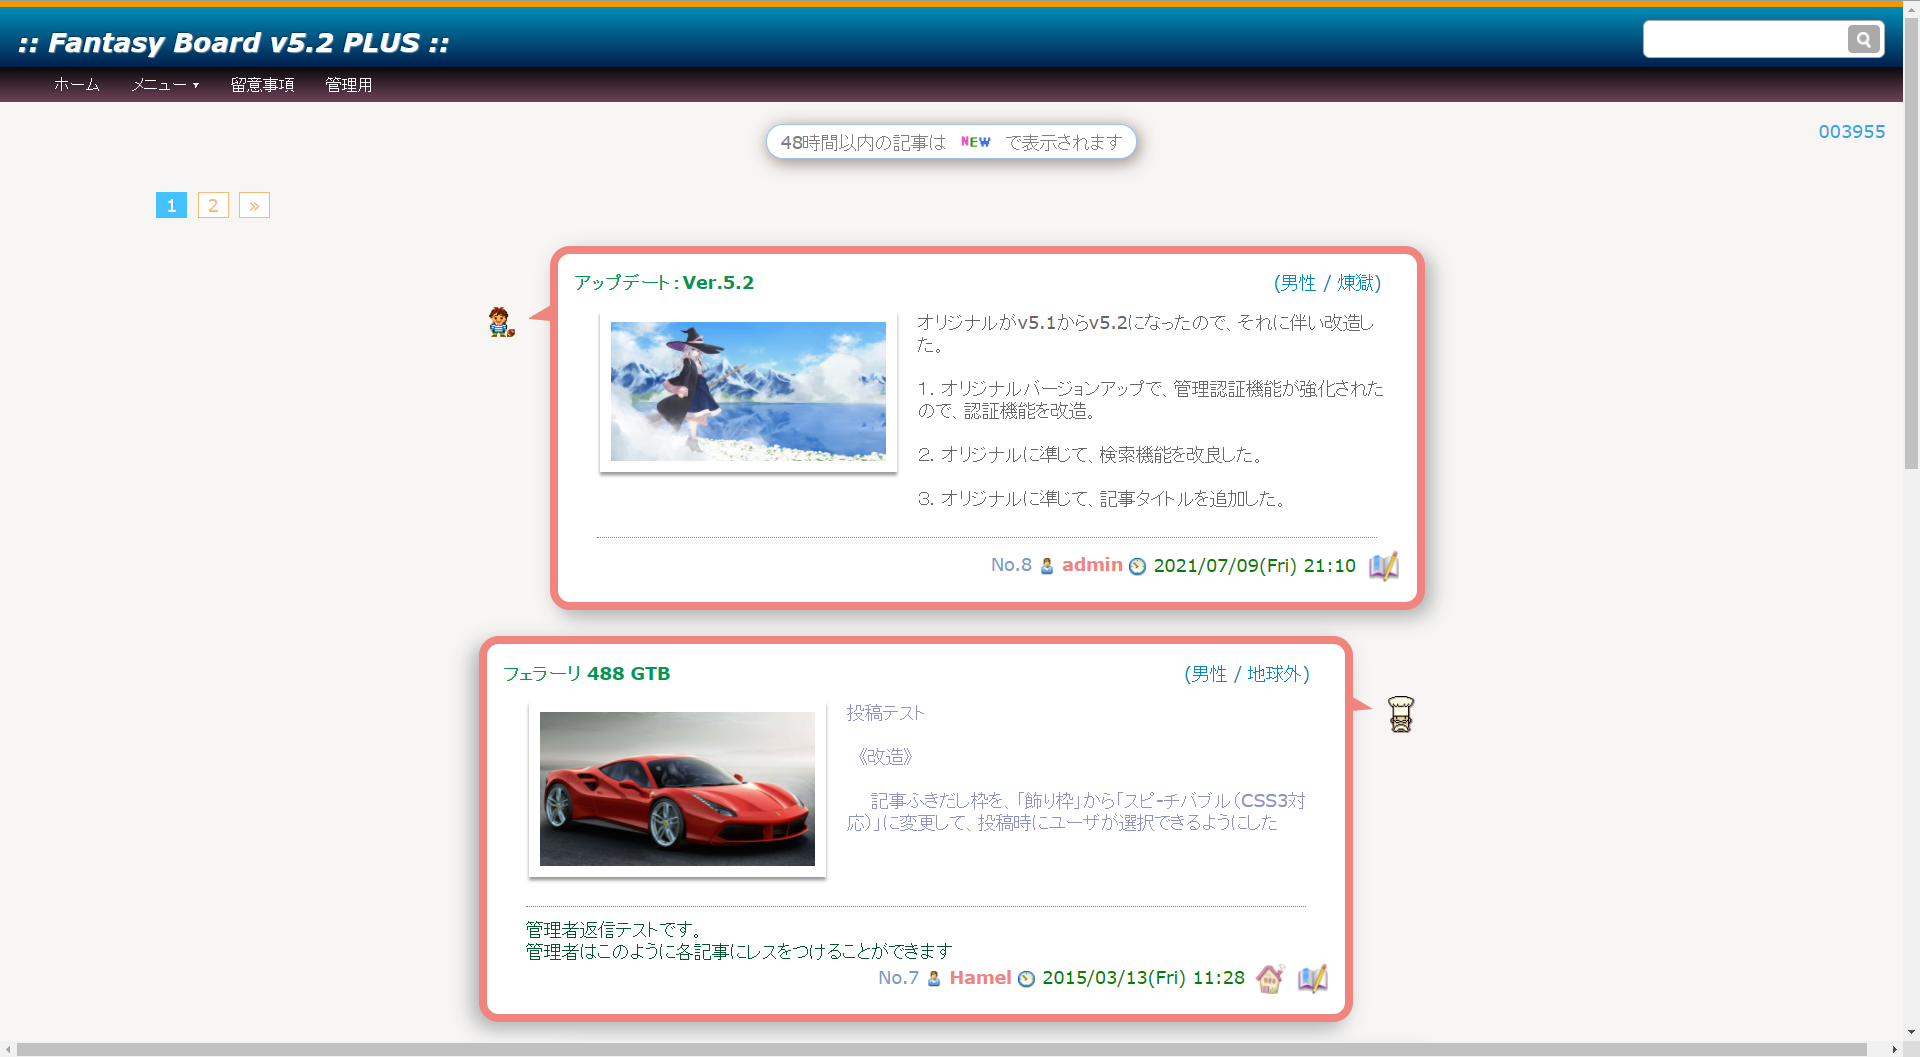Click the reply book icon on post No.8
The height and width of the screenshot is (1057, 1920).
click(1383, 566)
